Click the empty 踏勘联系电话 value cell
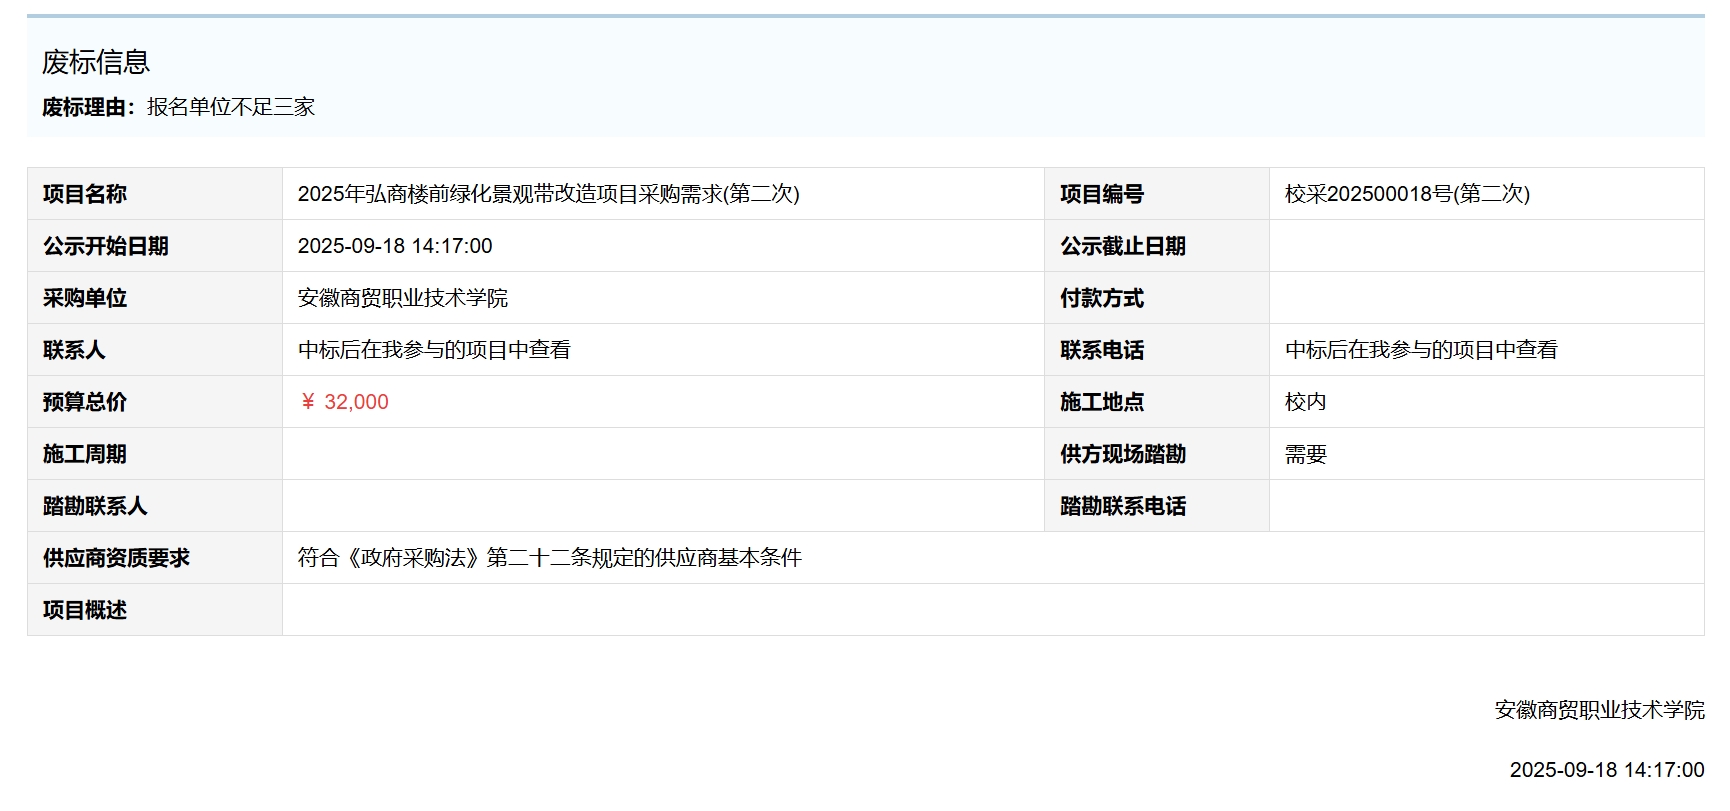The image size is (1730, 811). coord(1486,506)
